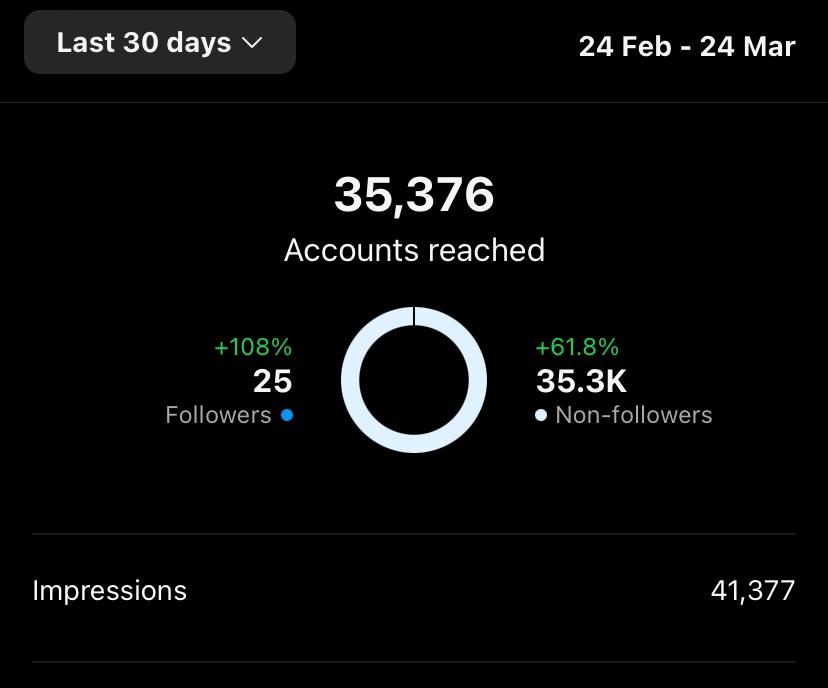The image size is (828, 688).
Task: Click the +108% followers growth indicator
Action: 253,347
